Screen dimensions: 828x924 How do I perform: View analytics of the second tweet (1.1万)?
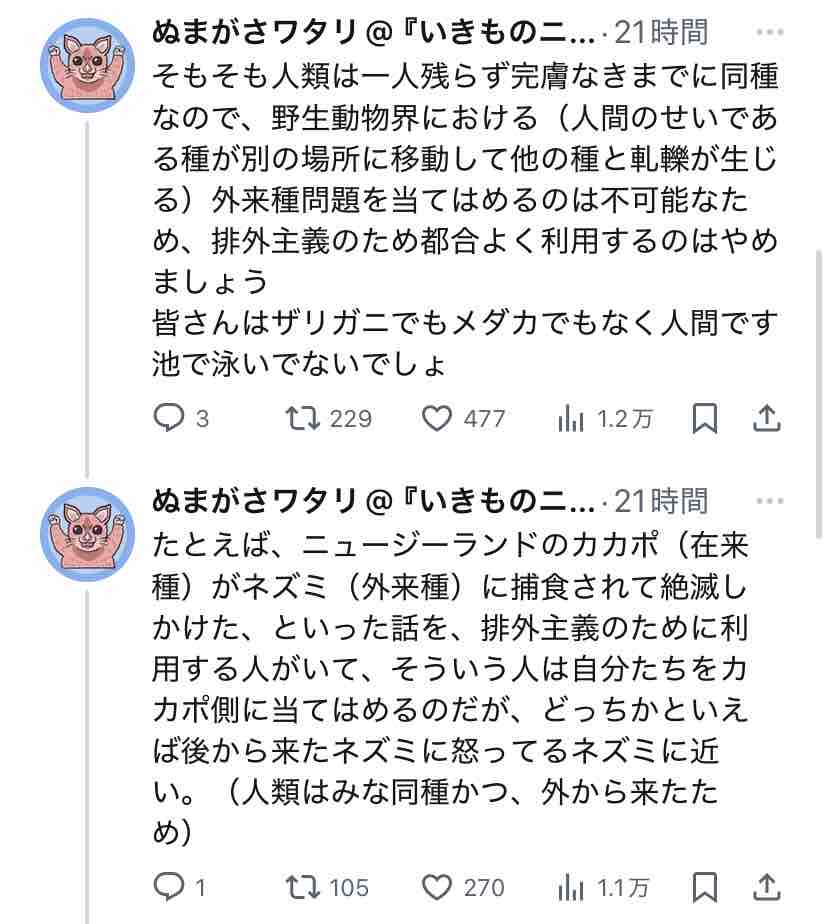click(571, 886)
